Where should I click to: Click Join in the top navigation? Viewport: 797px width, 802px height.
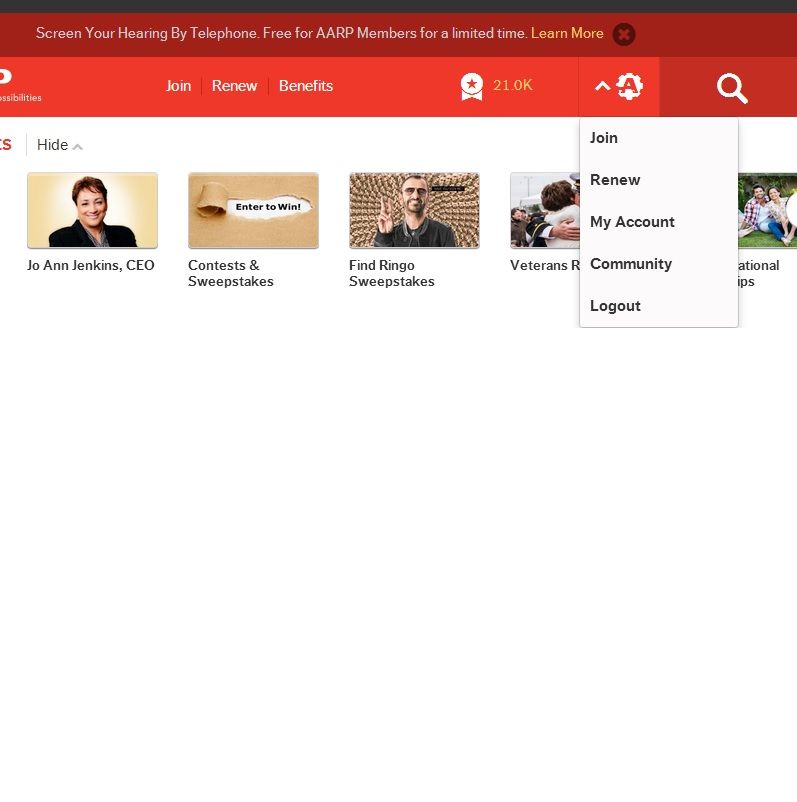(x=178, y=86)
